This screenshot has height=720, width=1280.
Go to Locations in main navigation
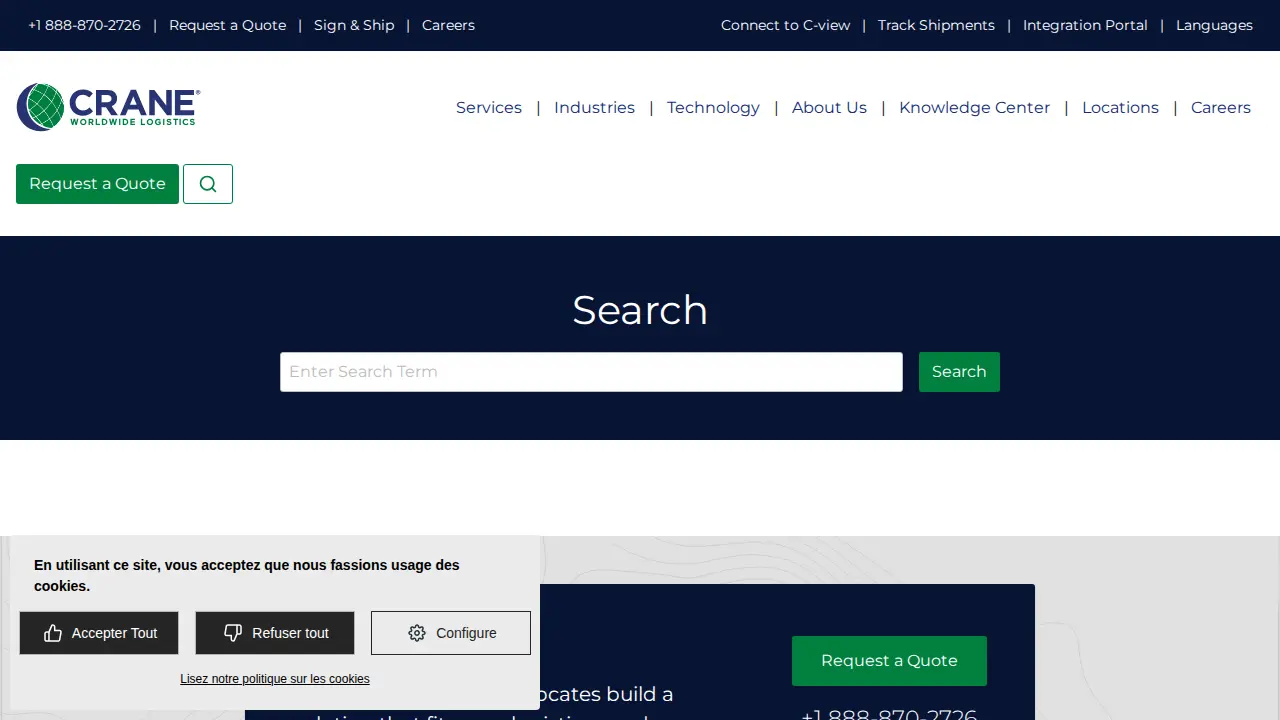(1120, 108)
